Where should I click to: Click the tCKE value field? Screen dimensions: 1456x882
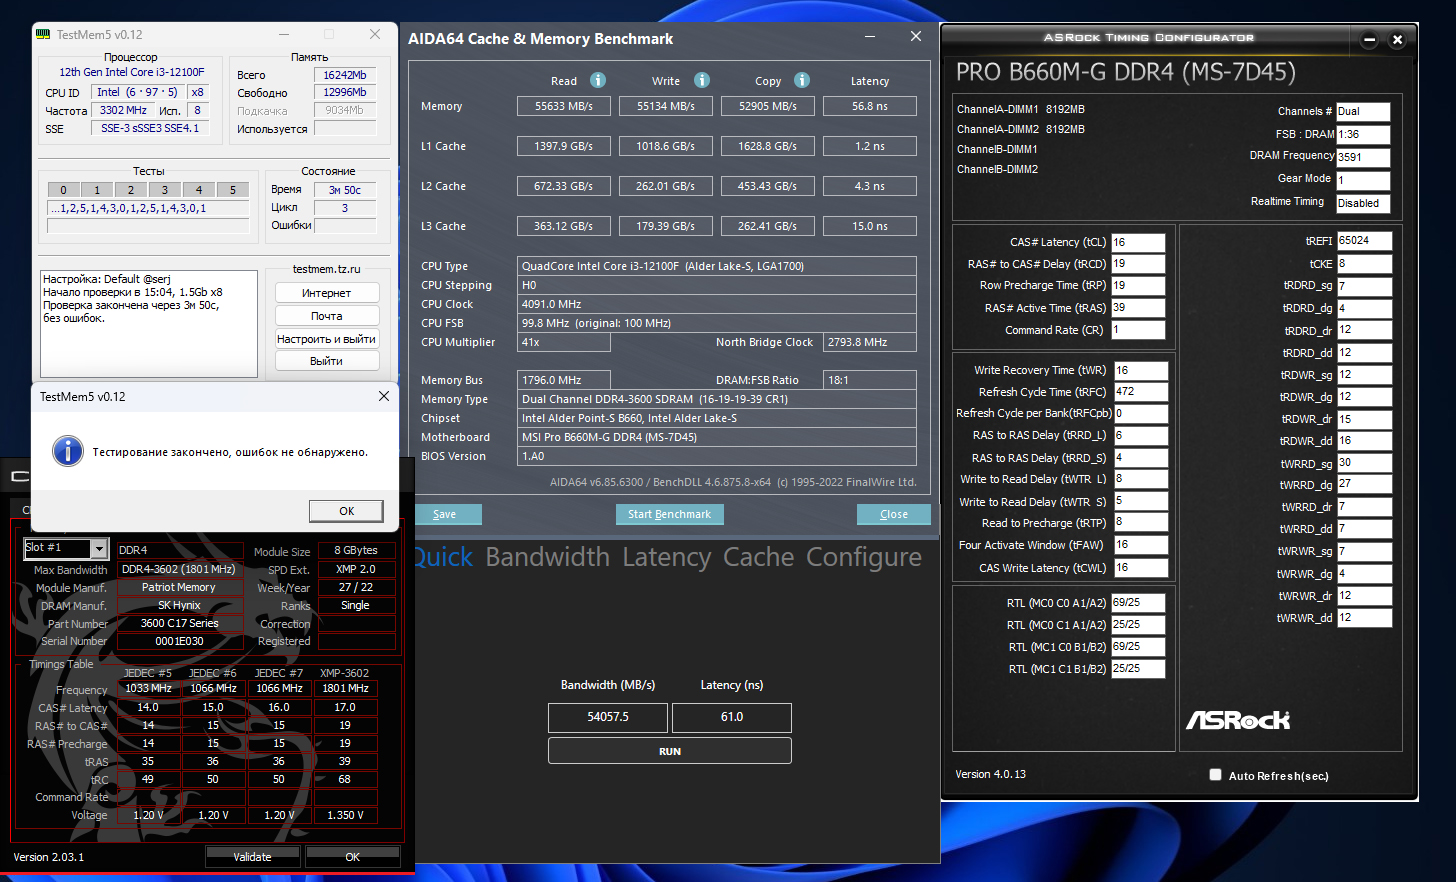coord(1364,264)
